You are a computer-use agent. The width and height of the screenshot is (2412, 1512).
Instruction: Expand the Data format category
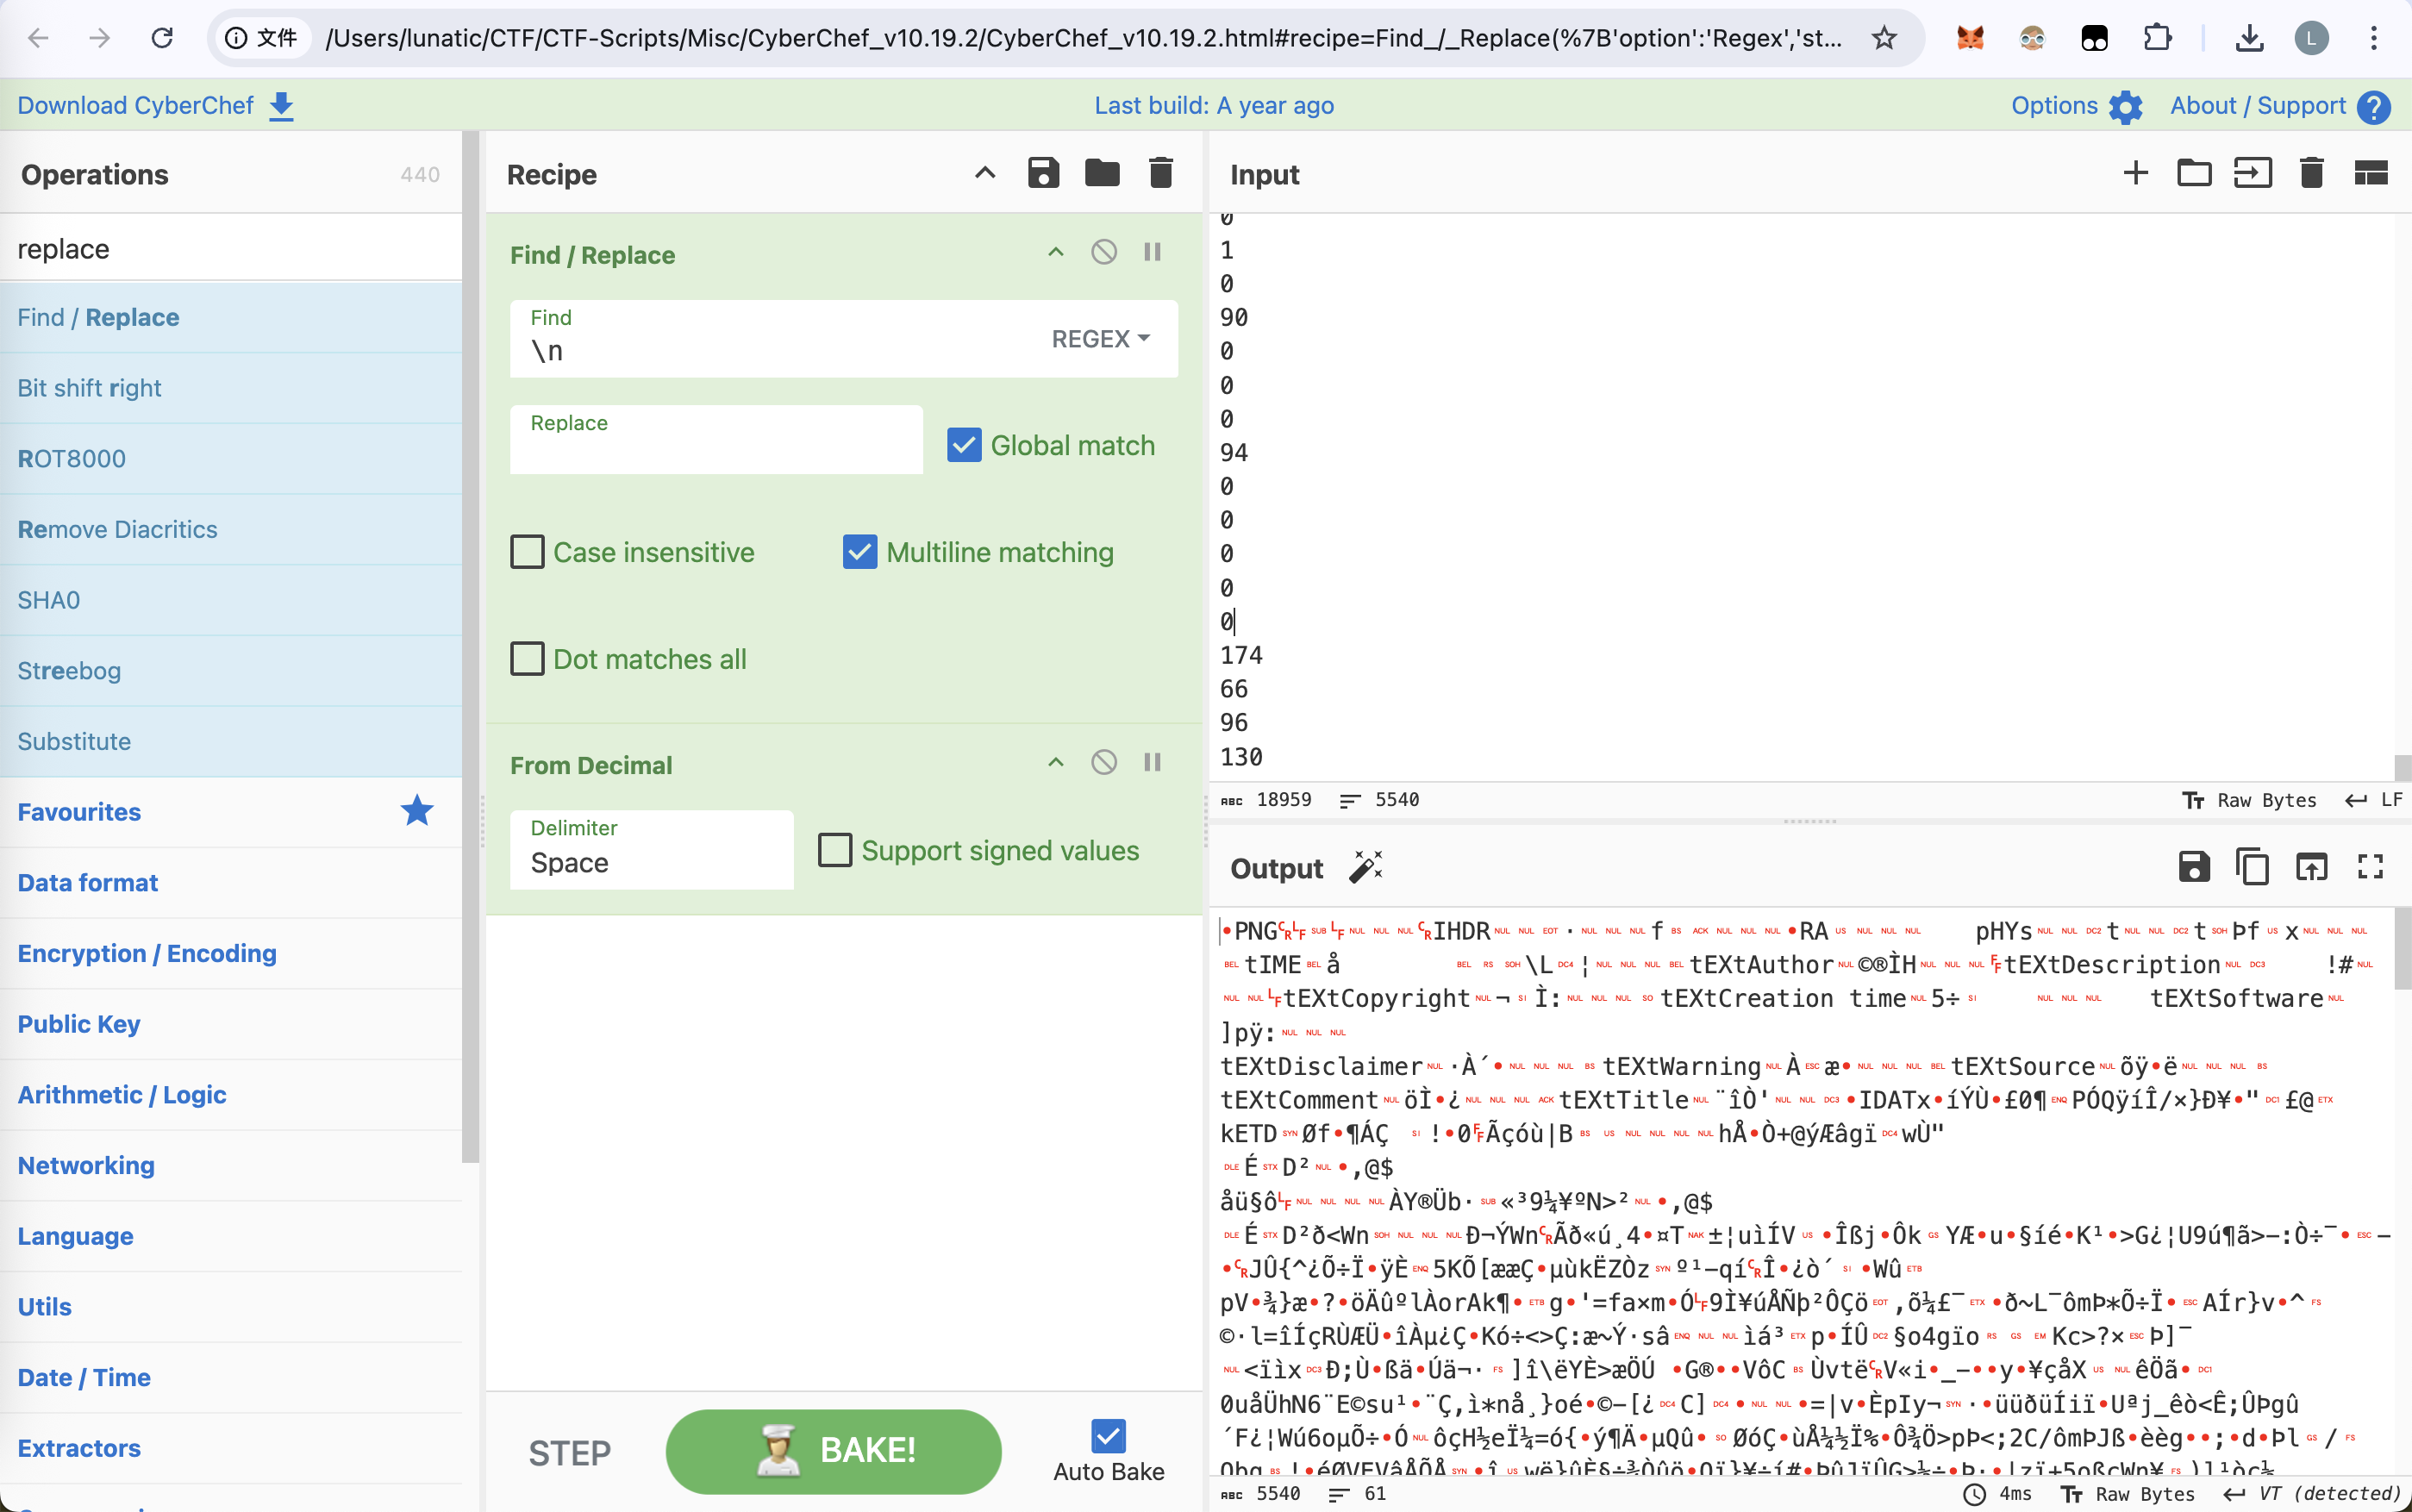pos(88,882)
